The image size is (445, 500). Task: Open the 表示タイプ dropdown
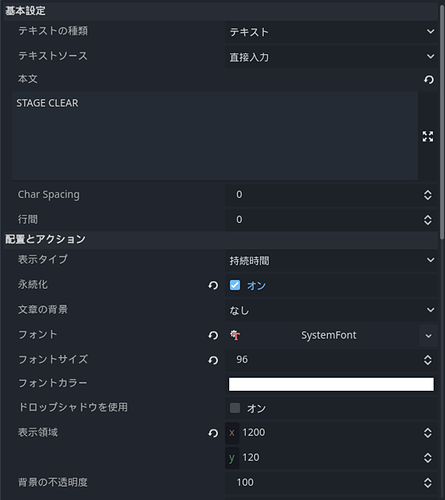click(x=331, y=260)
